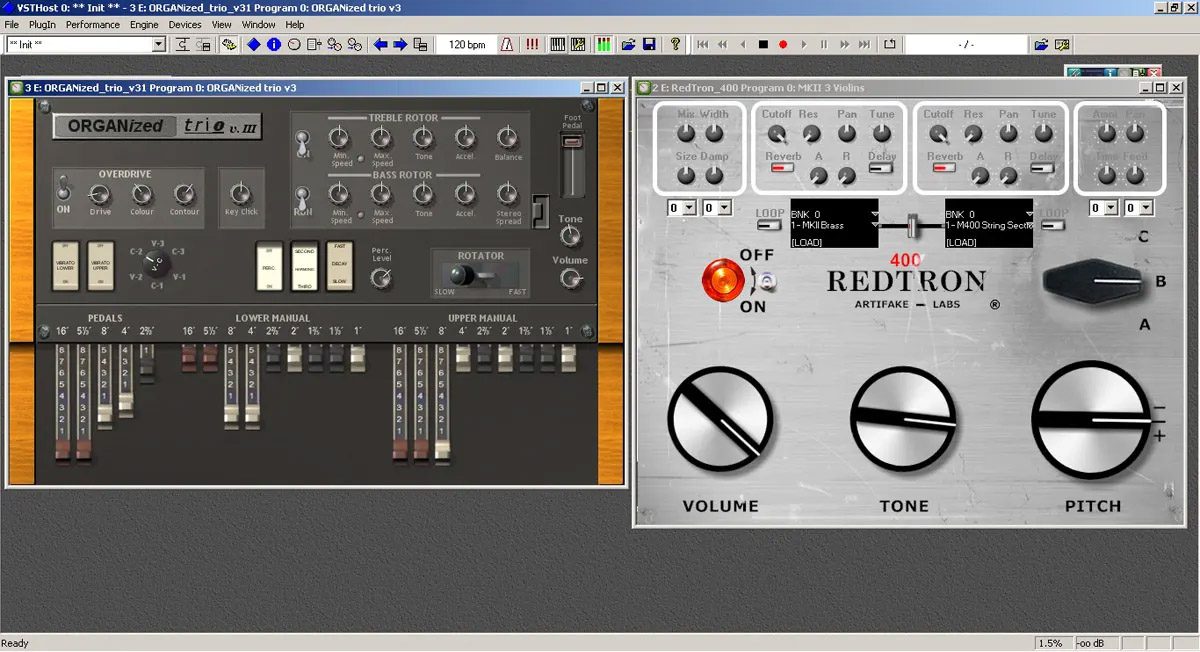Click the rewind transport button
This screenshot has width=1200, height=652.
pyautogui.click(x=723, y=45)
